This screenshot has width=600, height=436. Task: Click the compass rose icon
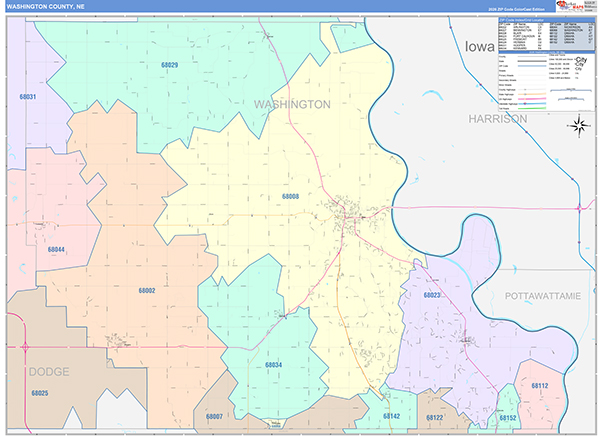pos(579,126)
